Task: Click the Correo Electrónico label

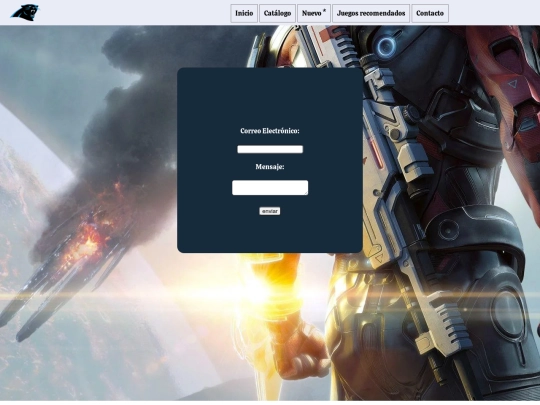Action: click(270, 131)
